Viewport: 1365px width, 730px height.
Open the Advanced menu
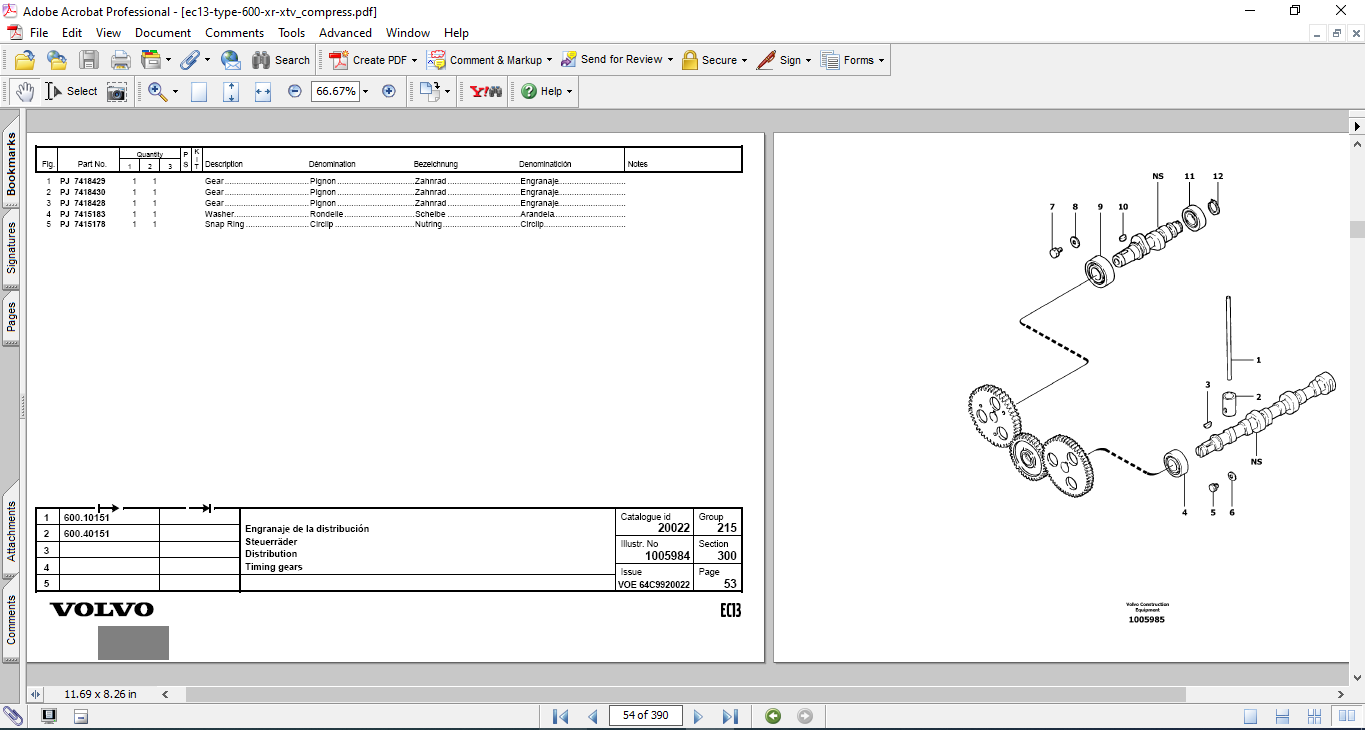(x=345, y=33)
